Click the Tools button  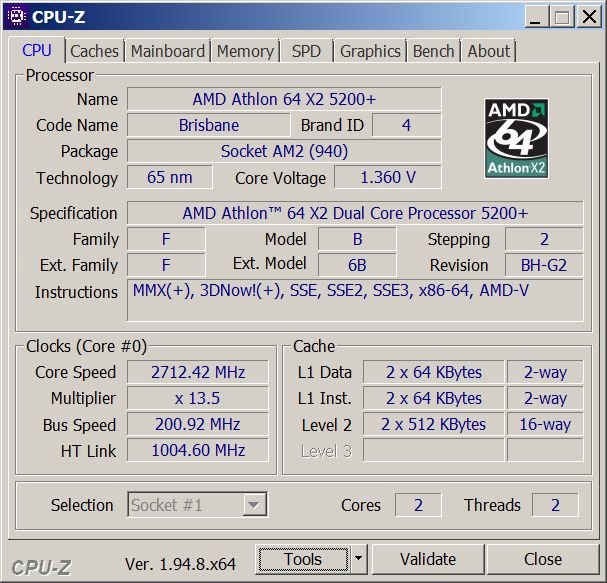click(303, 559)
